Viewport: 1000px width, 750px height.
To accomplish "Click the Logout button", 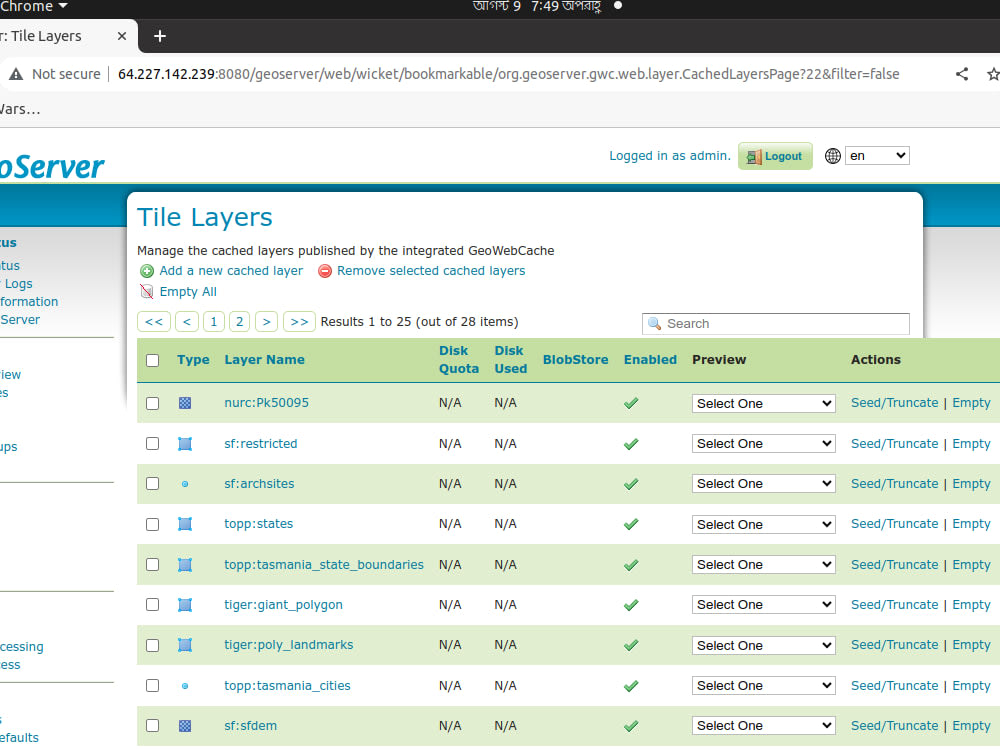I will pyautogui.click(x=775, y=156).
